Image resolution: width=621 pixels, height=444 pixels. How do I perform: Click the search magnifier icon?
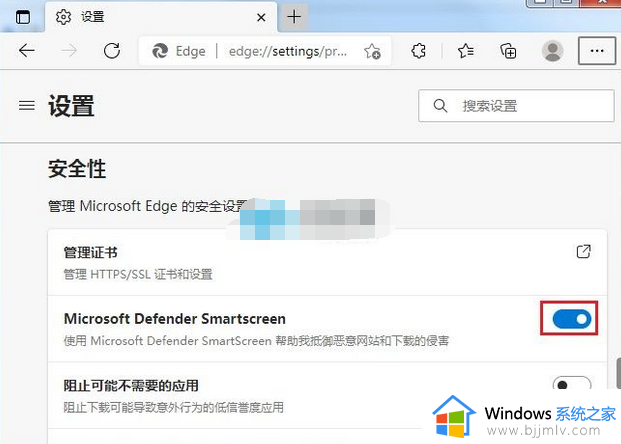440,106
